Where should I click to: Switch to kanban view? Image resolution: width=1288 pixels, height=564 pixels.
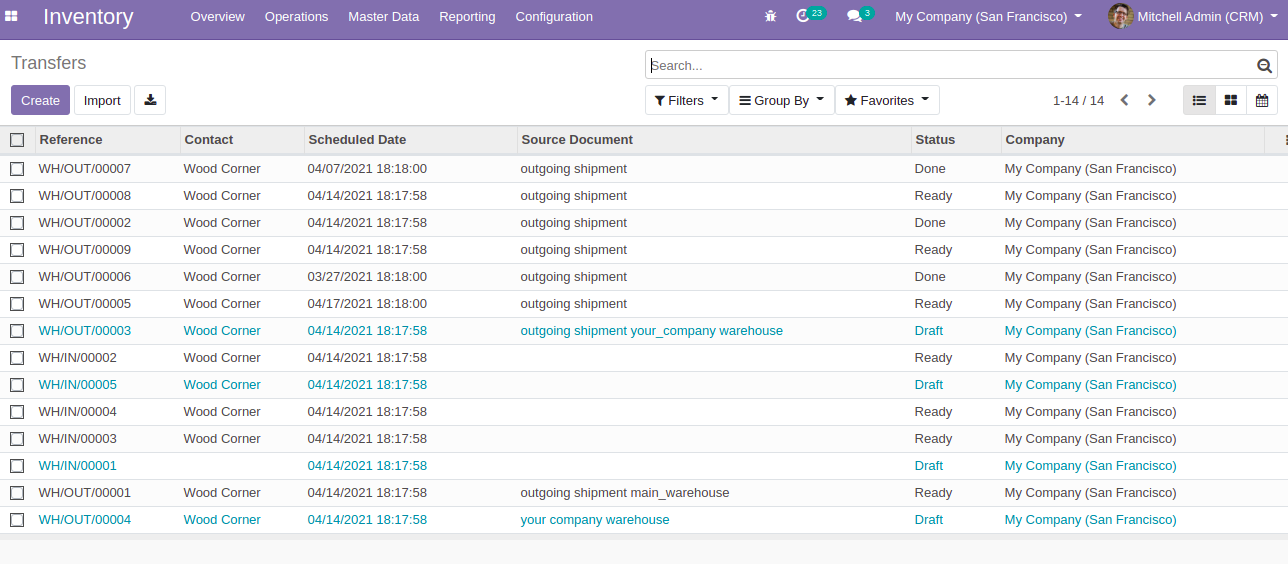pyautogui.click(x=1231, y=100)
